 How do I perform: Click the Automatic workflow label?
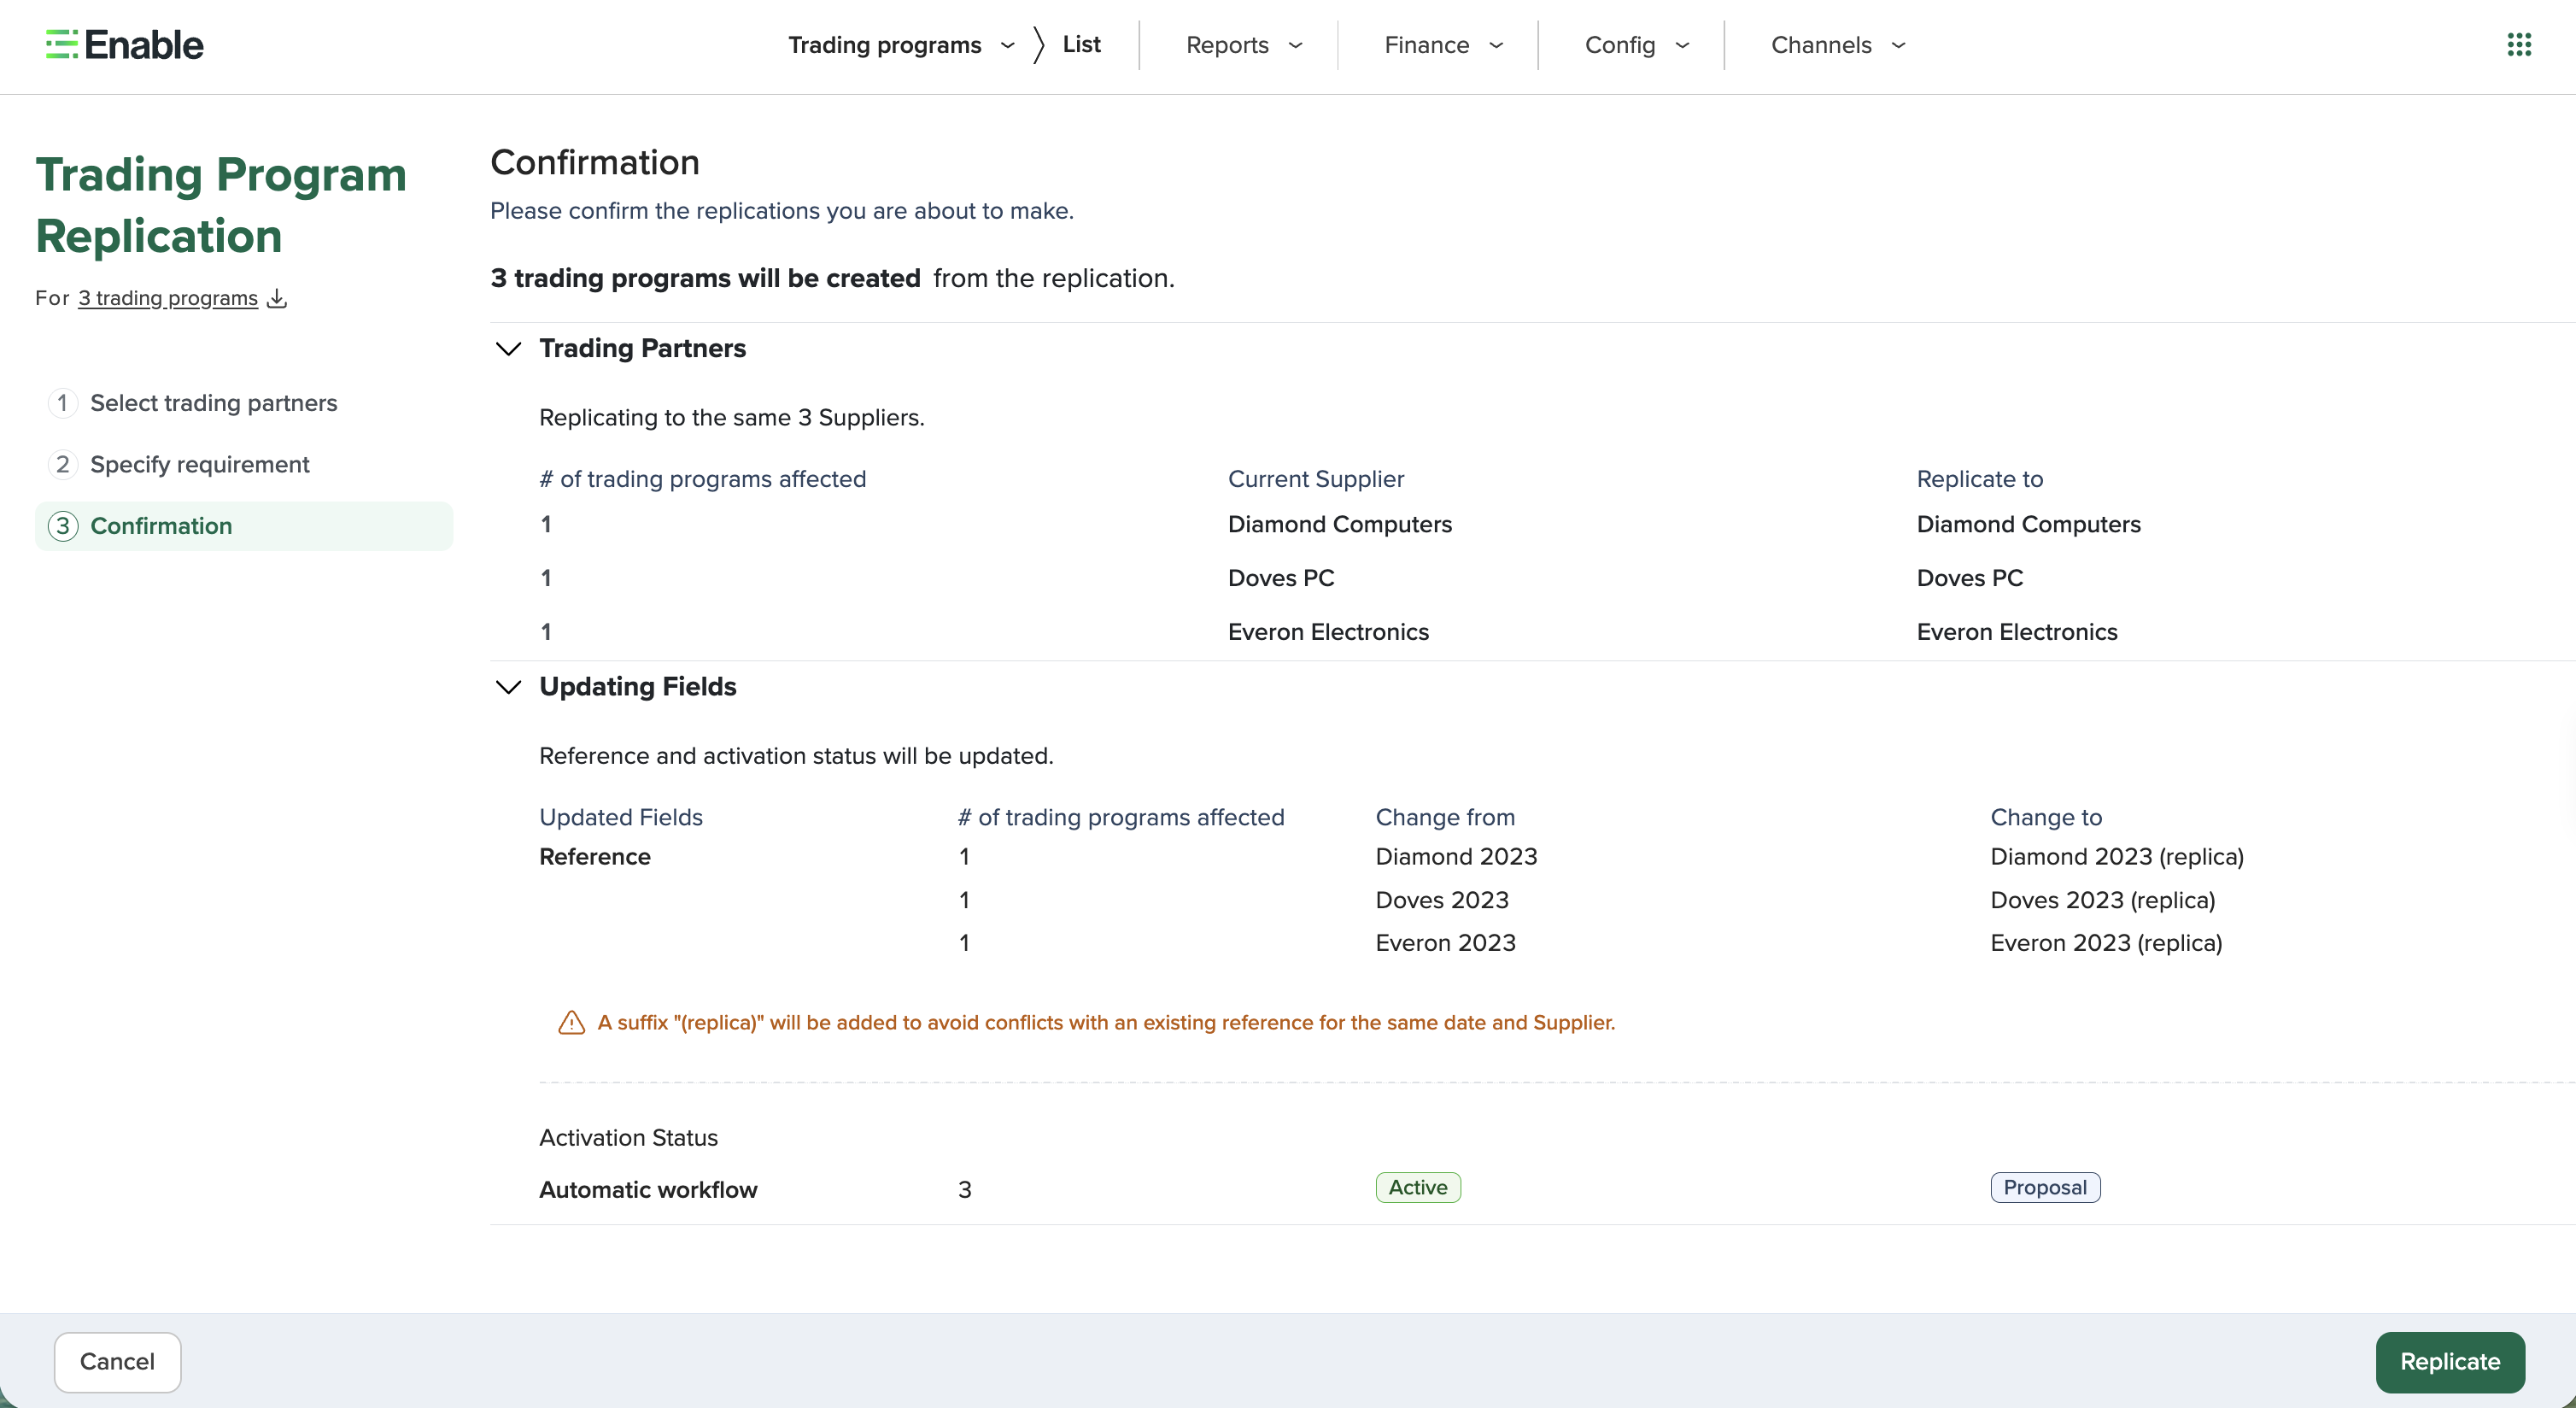[648, 1190]
